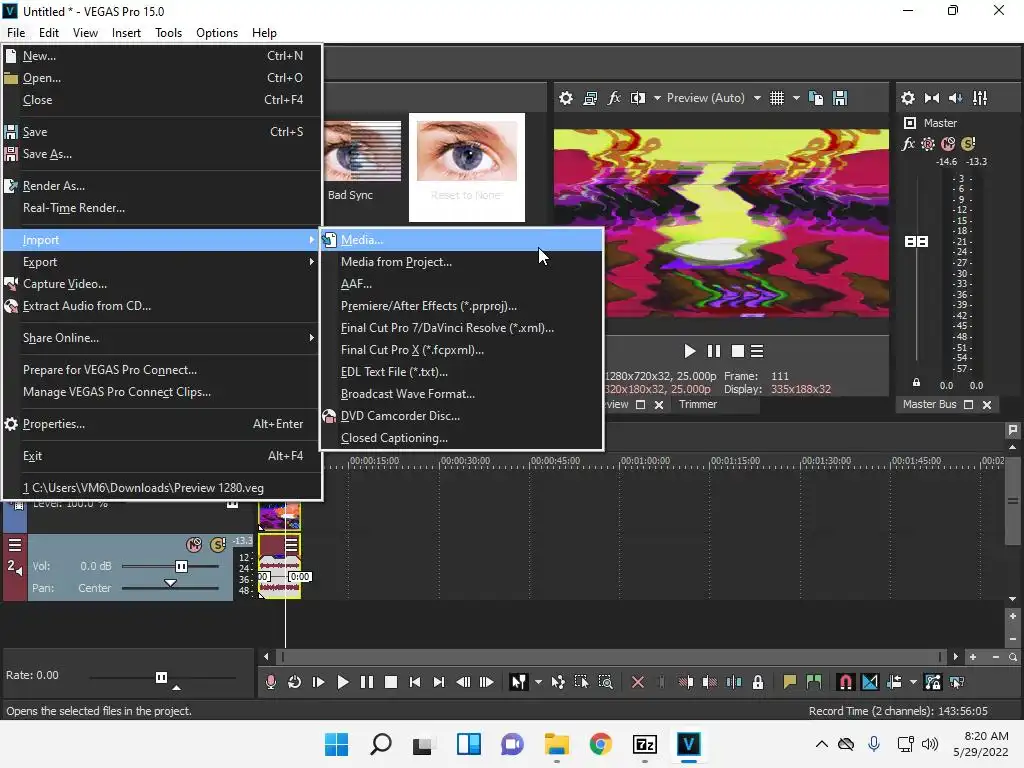This screenshot has width=1024, height=768.
Task: Adjust track 2 Vol slider
Action: tap(181, 566)
